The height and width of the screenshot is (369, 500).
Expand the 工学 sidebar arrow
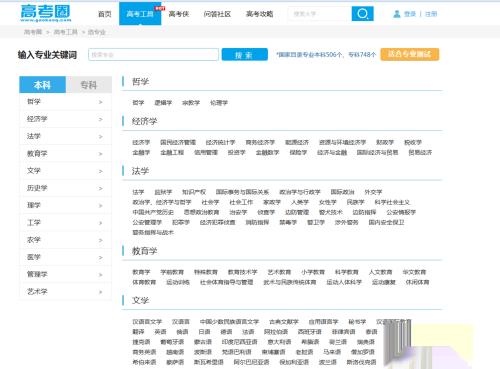click(x=100, y=223)
